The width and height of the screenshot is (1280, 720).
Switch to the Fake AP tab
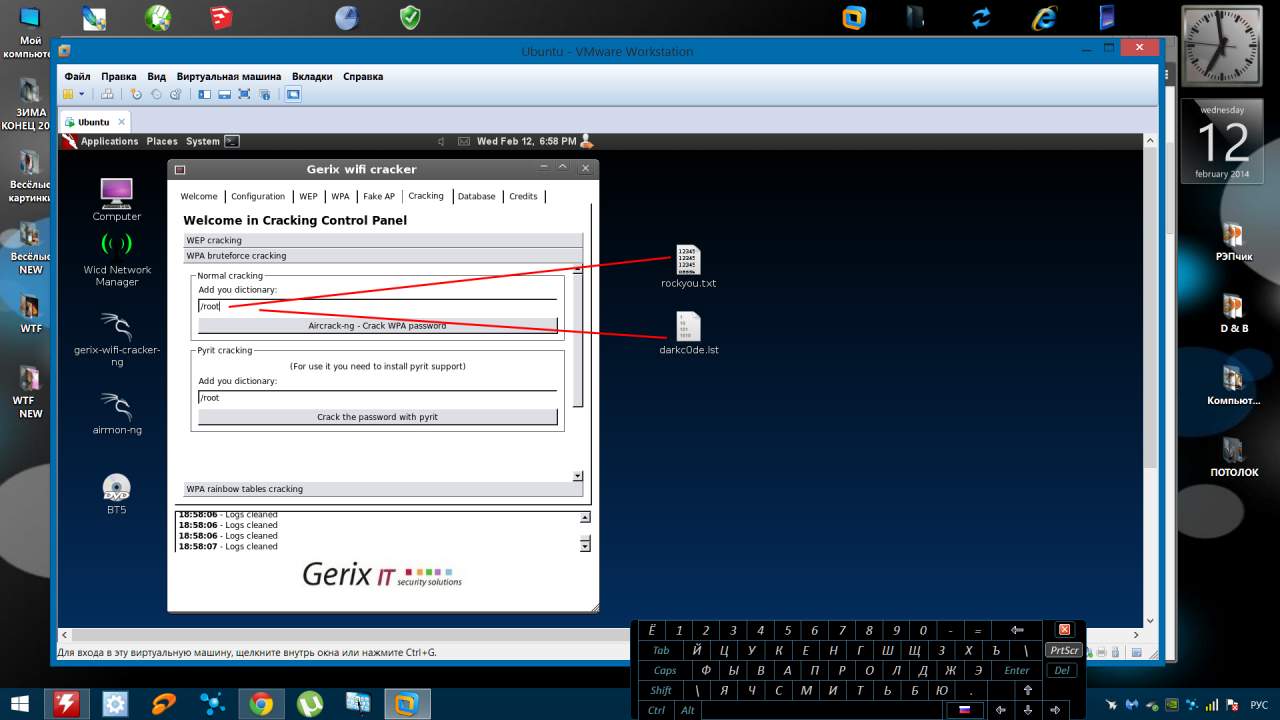click(x=379, y=196)
